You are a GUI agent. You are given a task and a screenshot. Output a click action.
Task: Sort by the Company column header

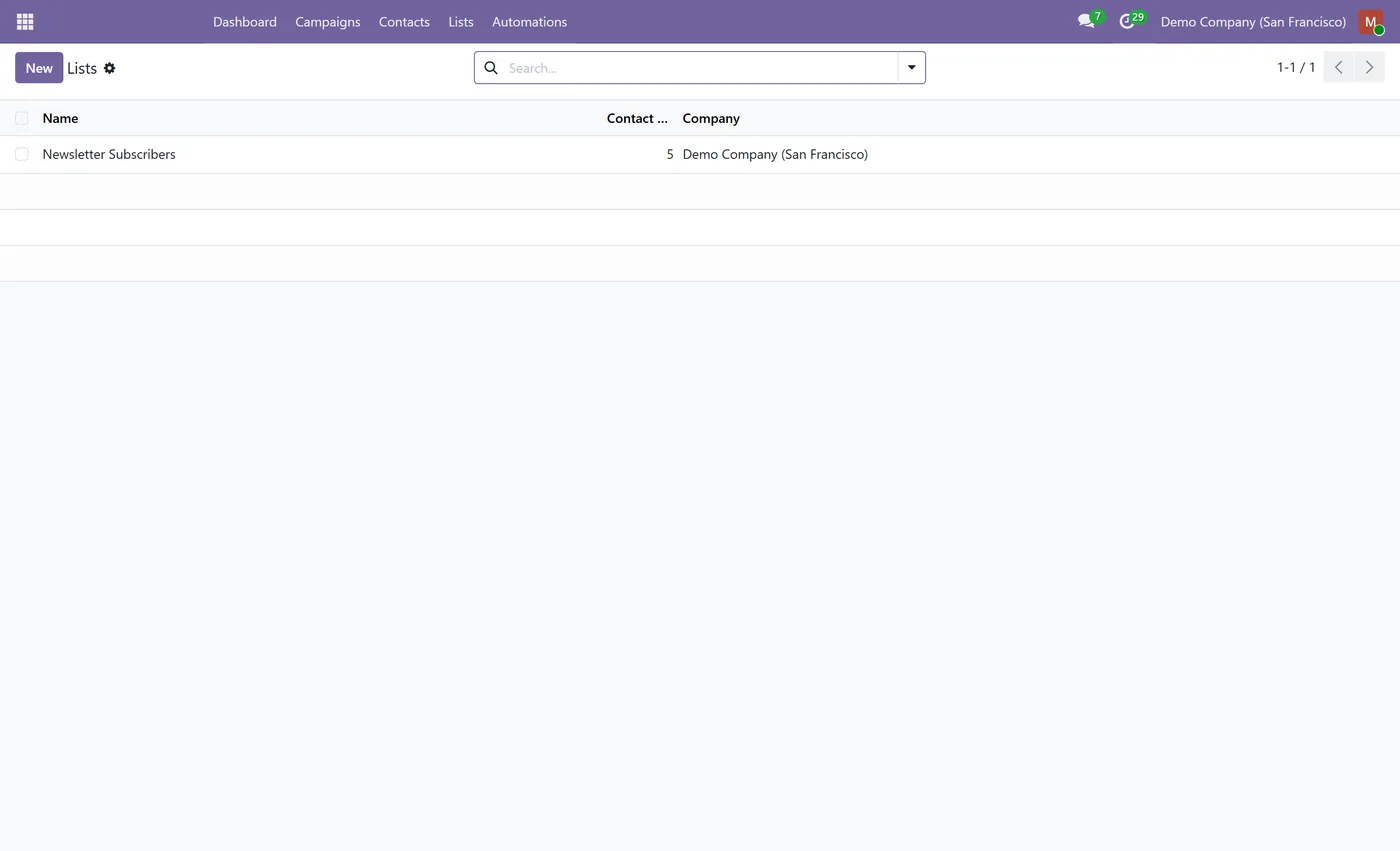pos(711,118)
